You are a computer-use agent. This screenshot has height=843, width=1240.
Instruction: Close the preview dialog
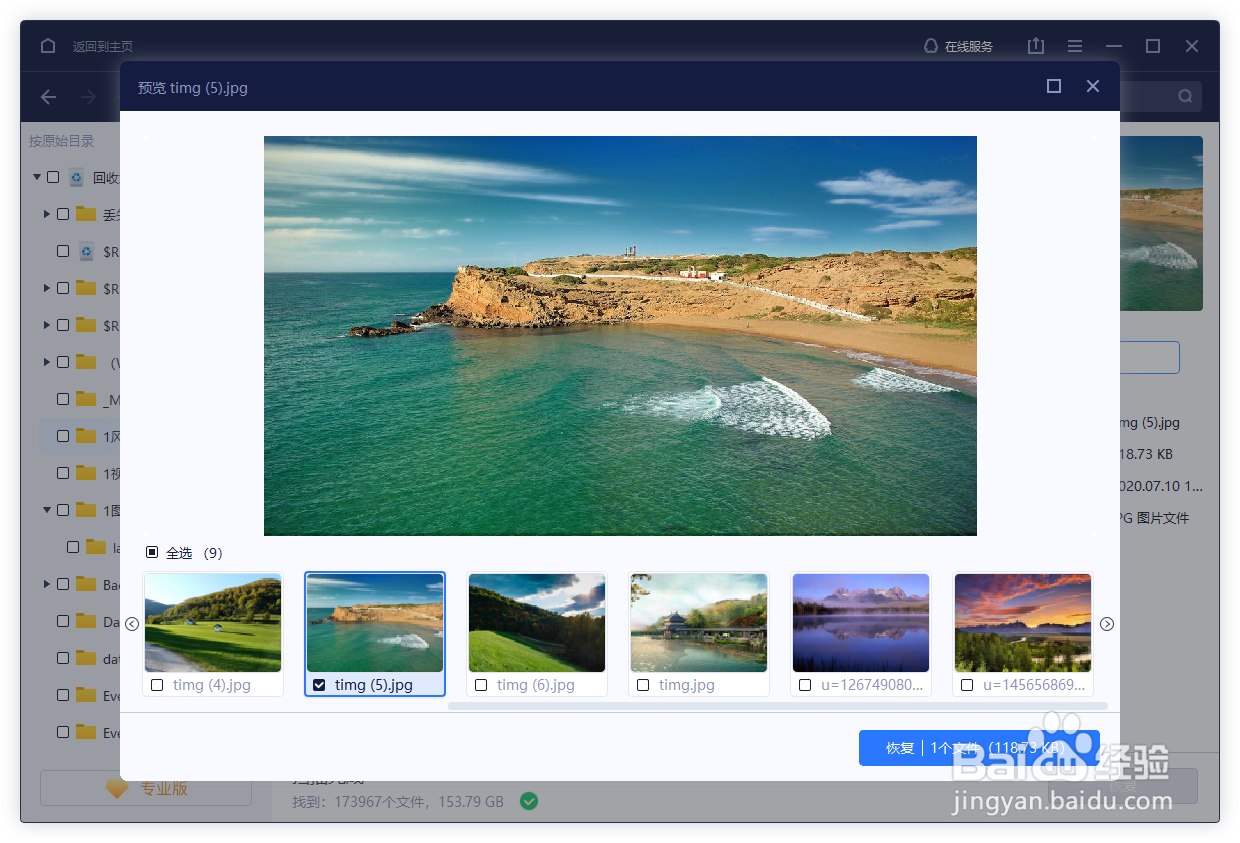tap(1093, 87)
